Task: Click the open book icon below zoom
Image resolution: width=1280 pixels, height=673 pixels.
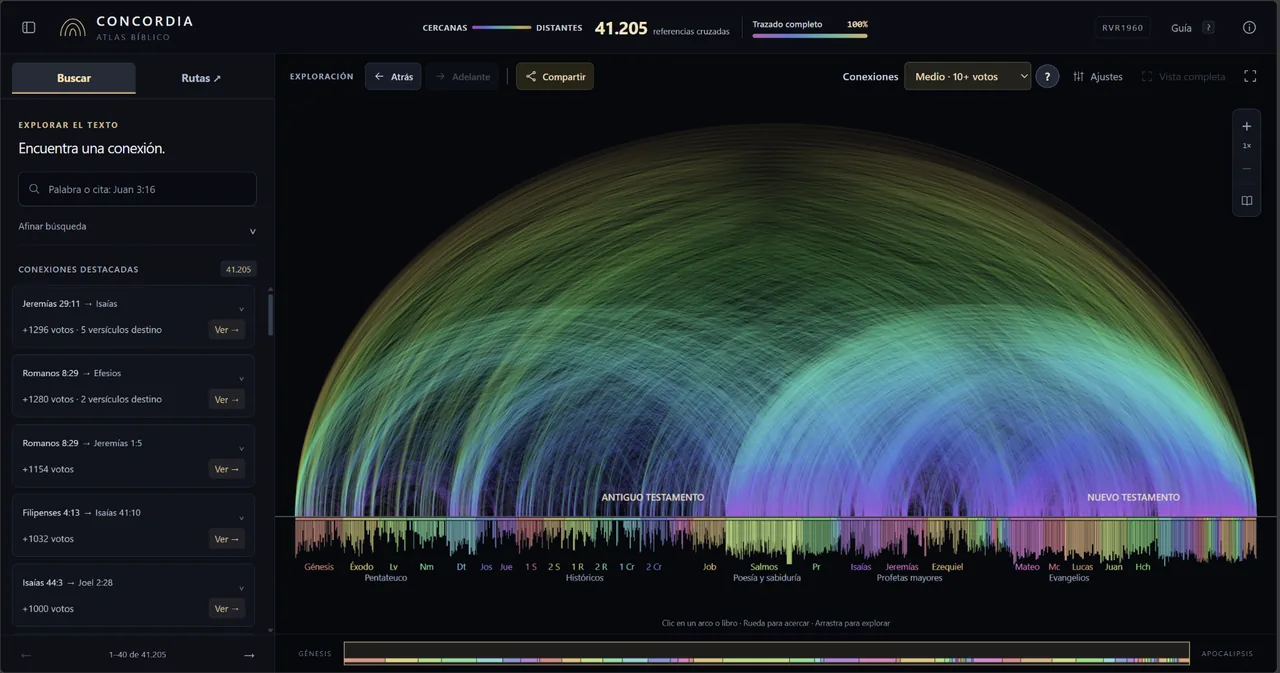Action: coord(1247,201)
